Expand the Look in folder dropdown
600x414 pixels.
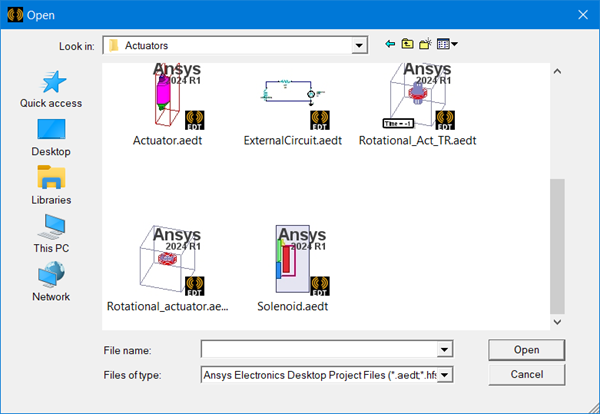click(x=359, y=46)
